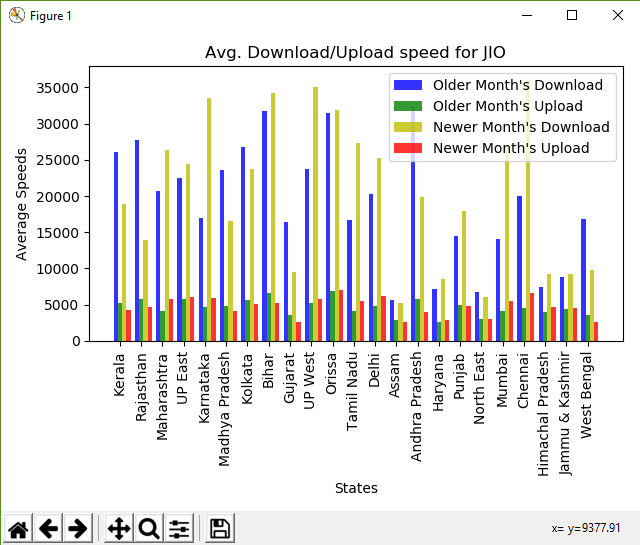Click the 'States' x-axis label
640x545 pixels.
pyautogui.click(x=356, y=488)
